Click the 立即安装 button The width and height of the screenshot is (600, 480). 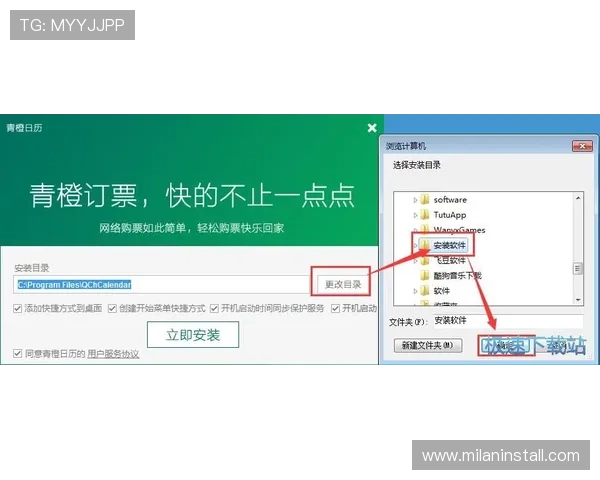tap(193, 335)
